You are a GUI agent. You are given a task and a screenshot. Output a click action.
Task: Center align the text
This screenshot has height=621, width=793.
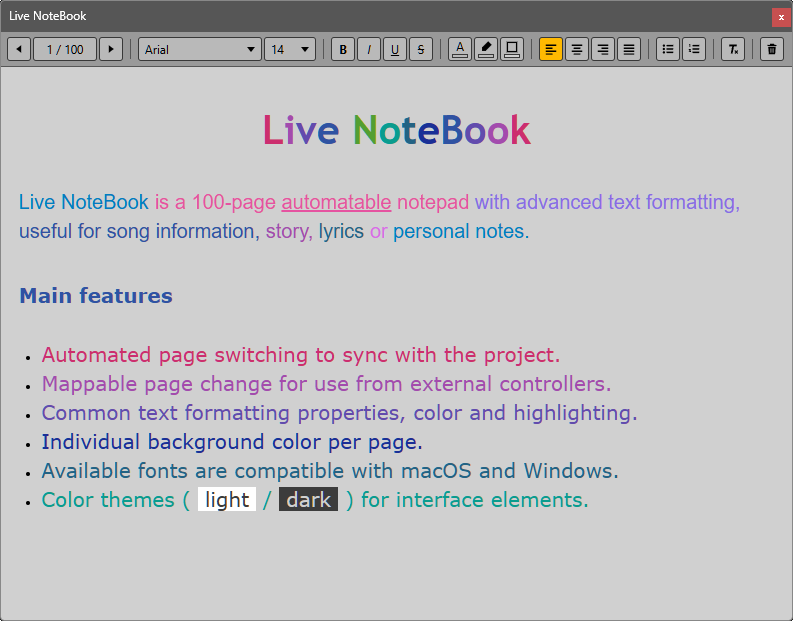point(577,50)
